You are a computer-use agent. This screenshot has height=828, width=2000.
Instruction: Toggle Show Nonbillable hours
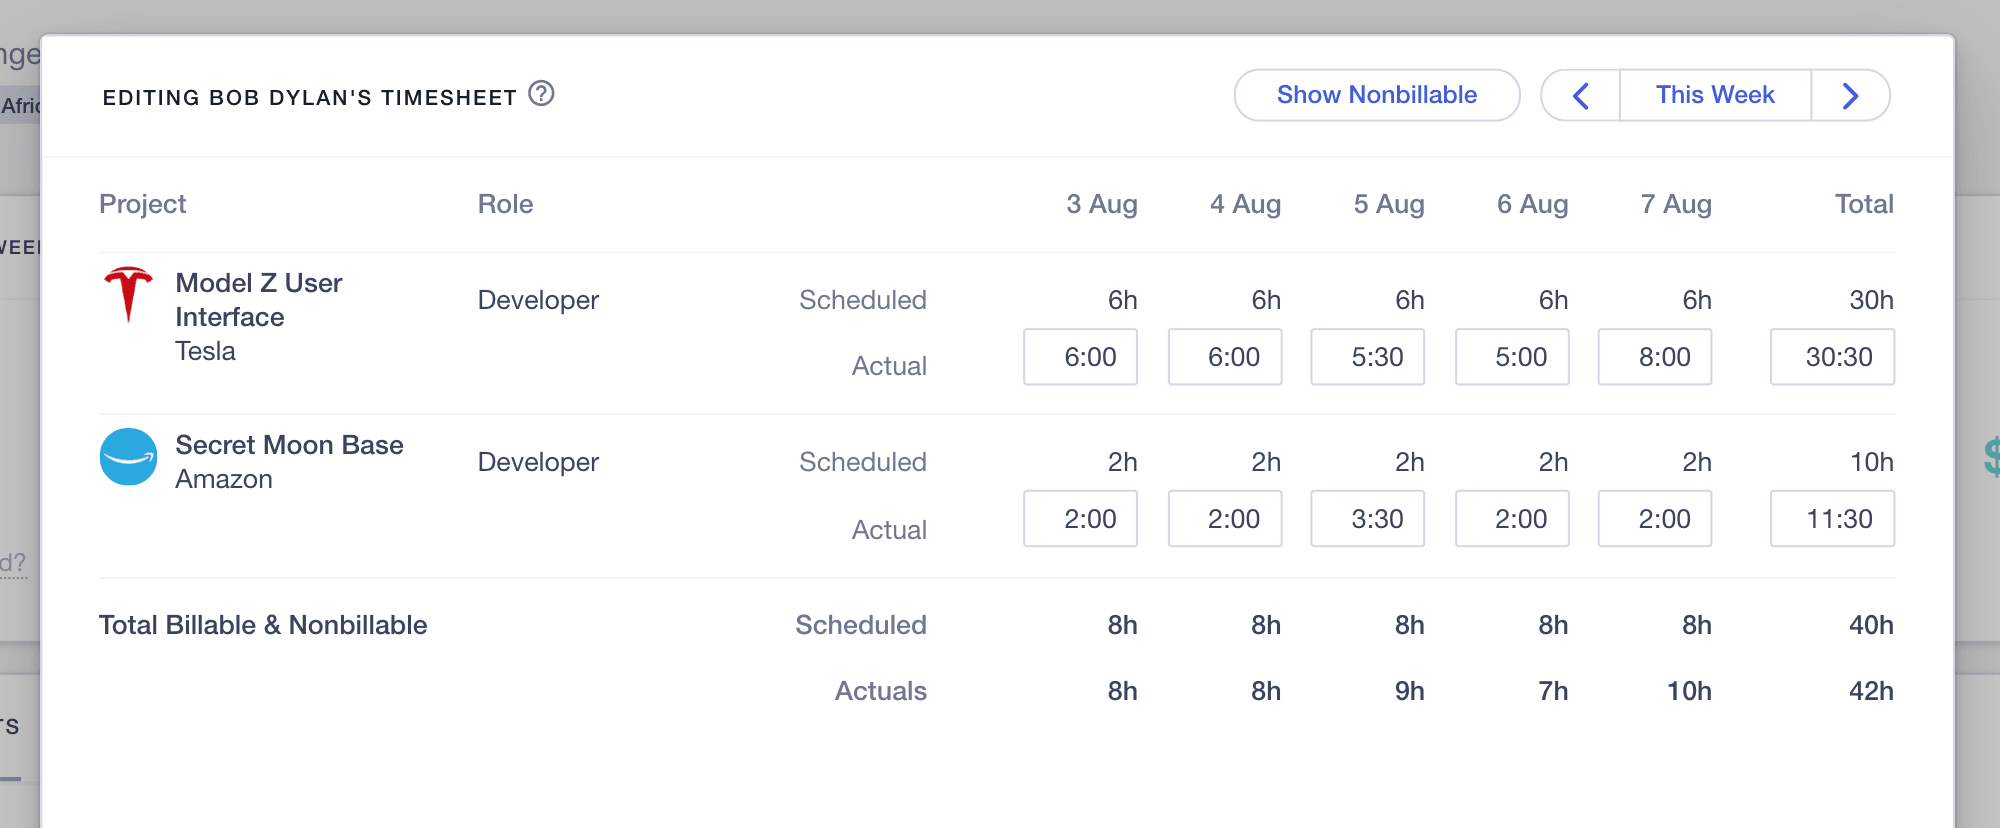pyautogui.click(x=1376, y=96)
